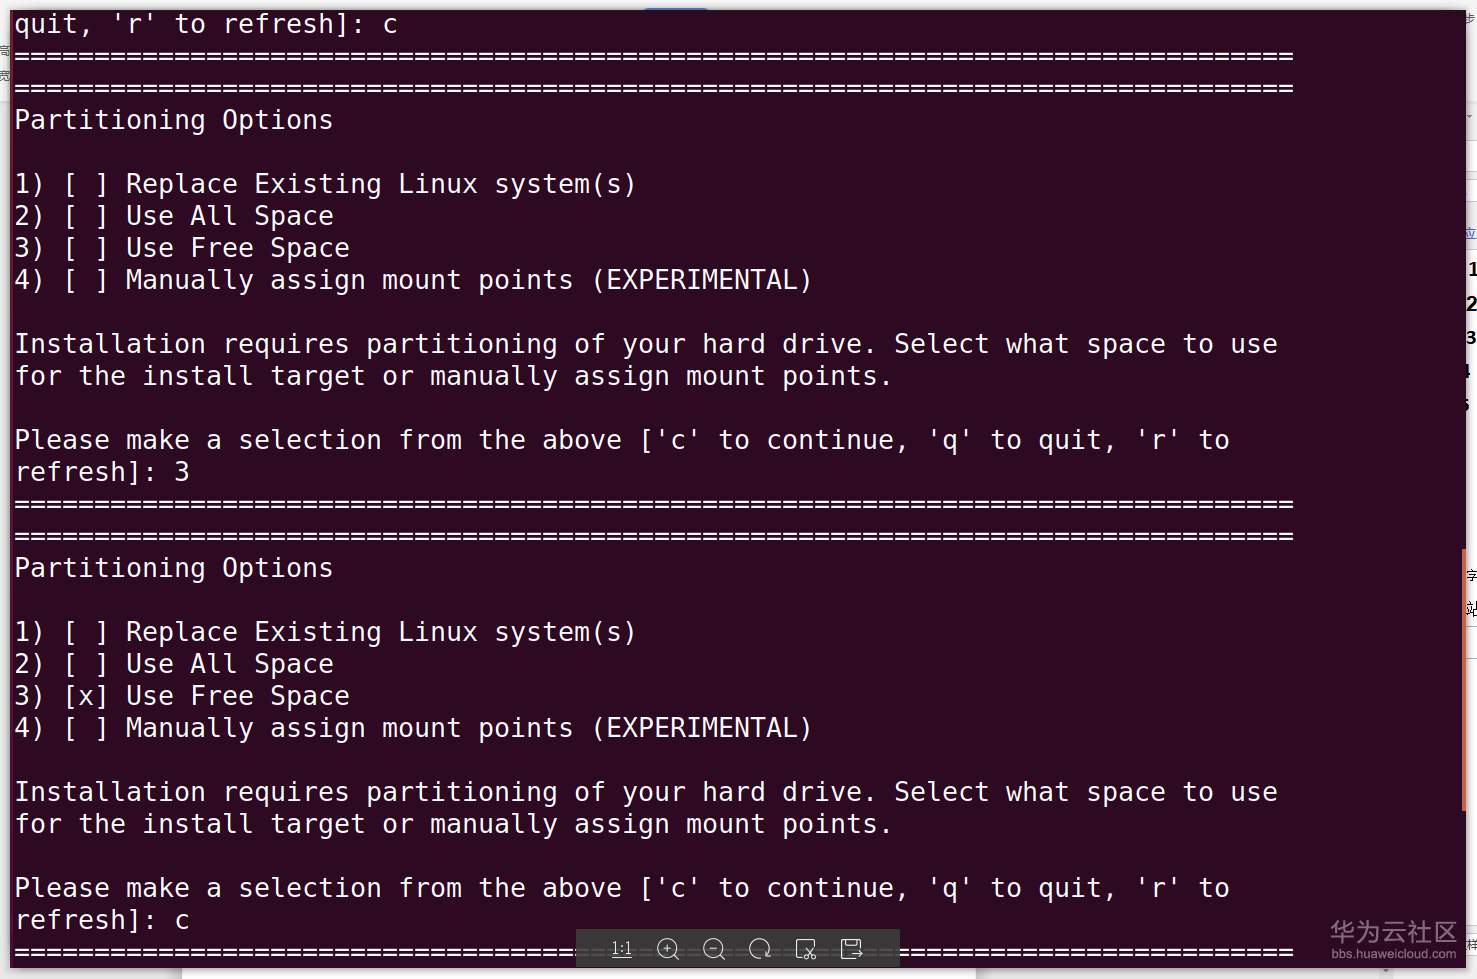This screenshot has width=1477, height=979.
Task: Toggle the checked [x] Use Free Space box
Action: coord(86,696)
